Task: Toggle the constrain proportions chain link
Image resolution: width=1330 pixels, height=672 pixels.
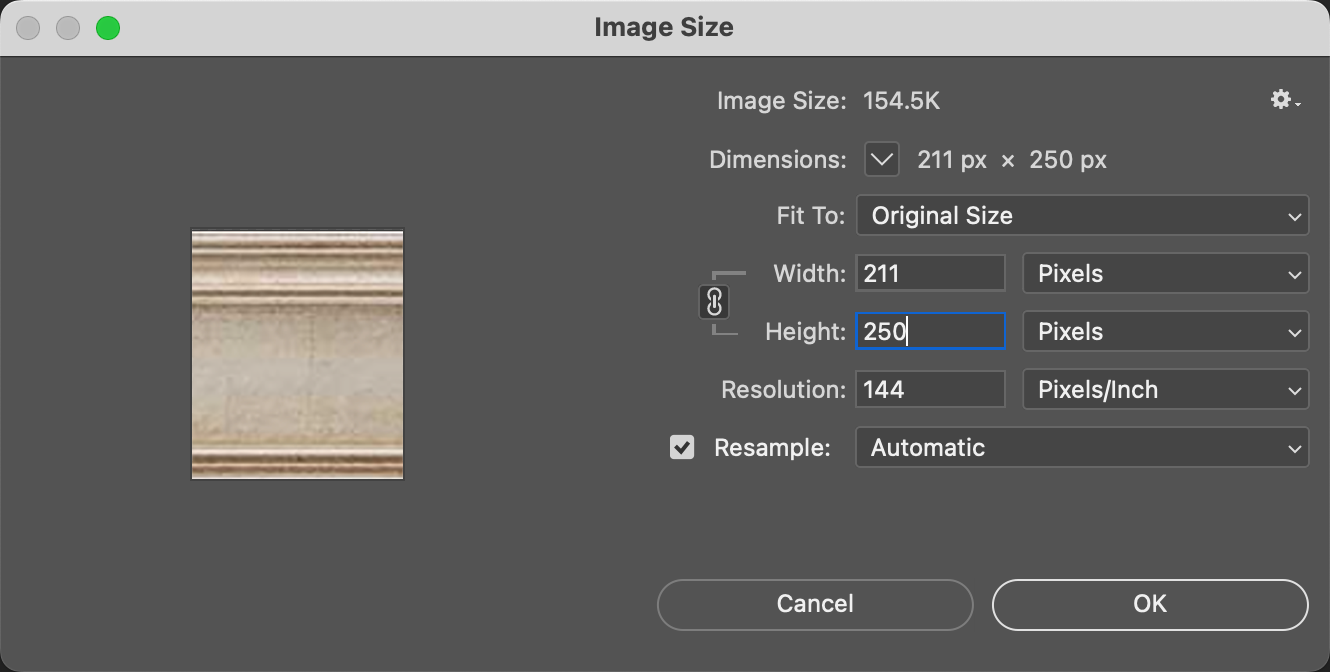Action: tap(714, 302)
